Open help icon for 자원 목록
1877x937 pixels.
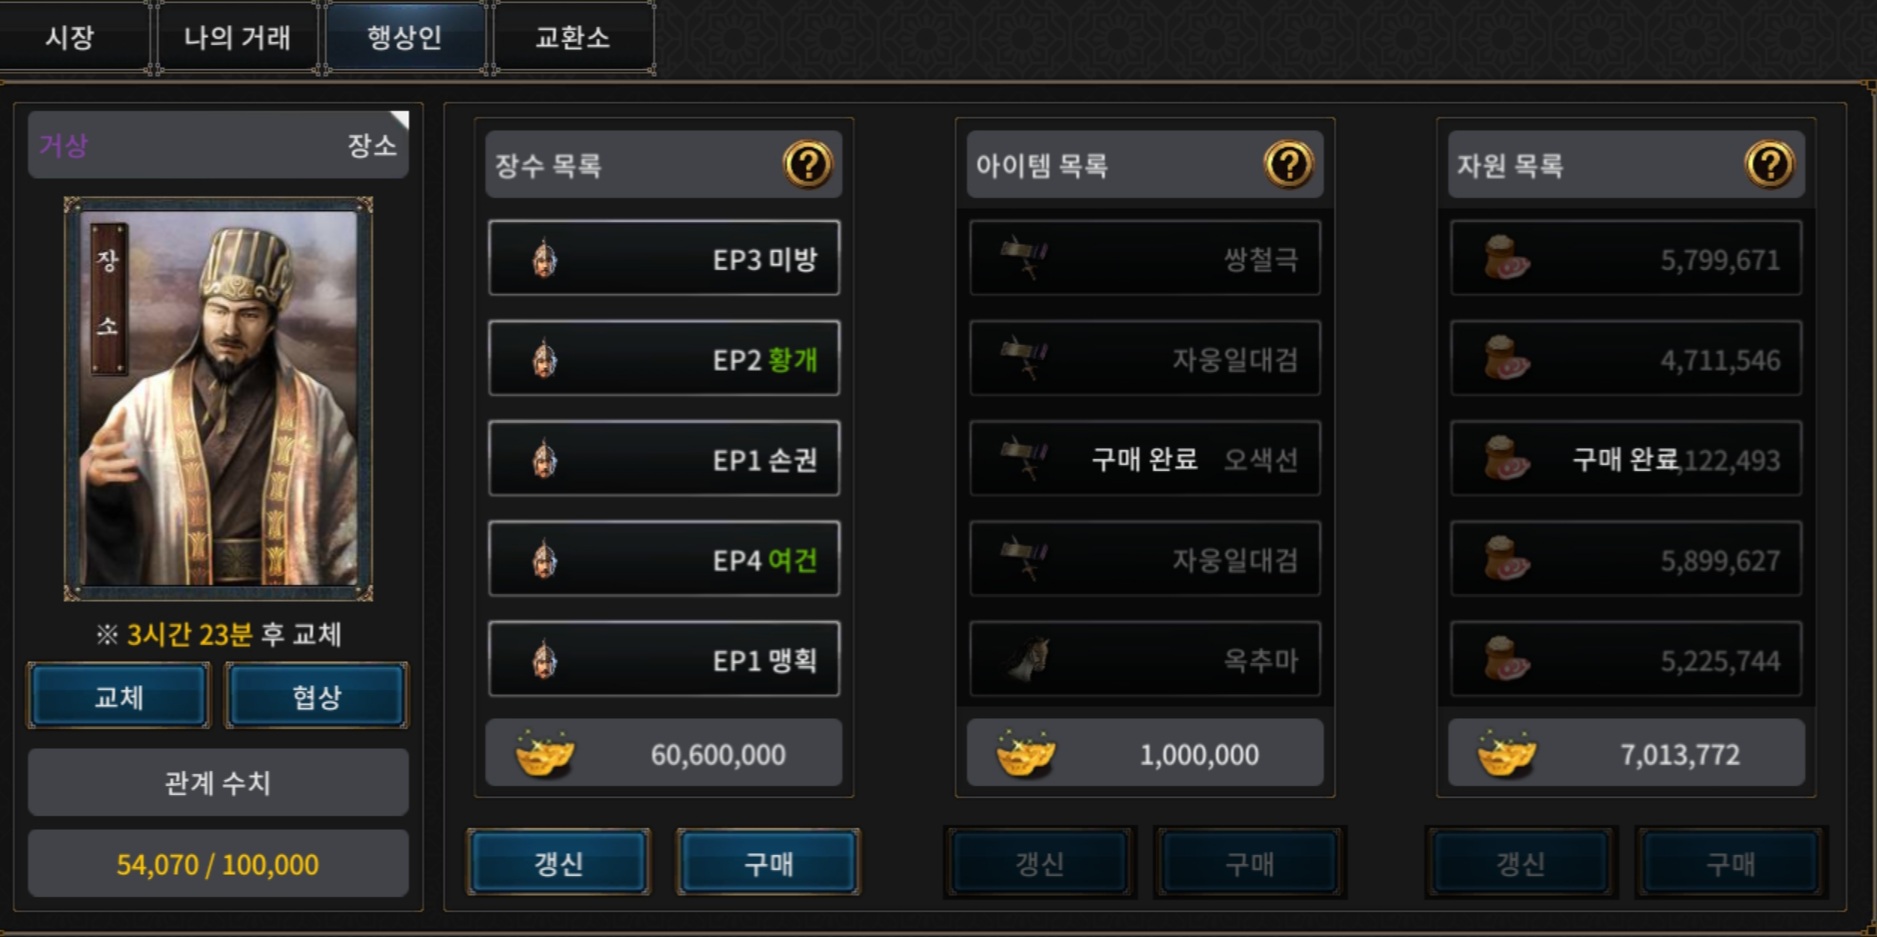[x=1769, y=164]
